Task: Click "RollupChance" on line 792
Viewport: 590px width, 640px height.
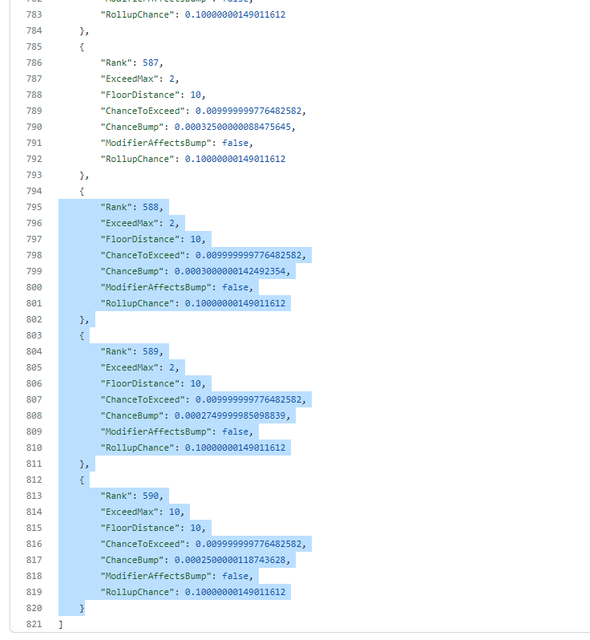Action: tap(137, 159)
